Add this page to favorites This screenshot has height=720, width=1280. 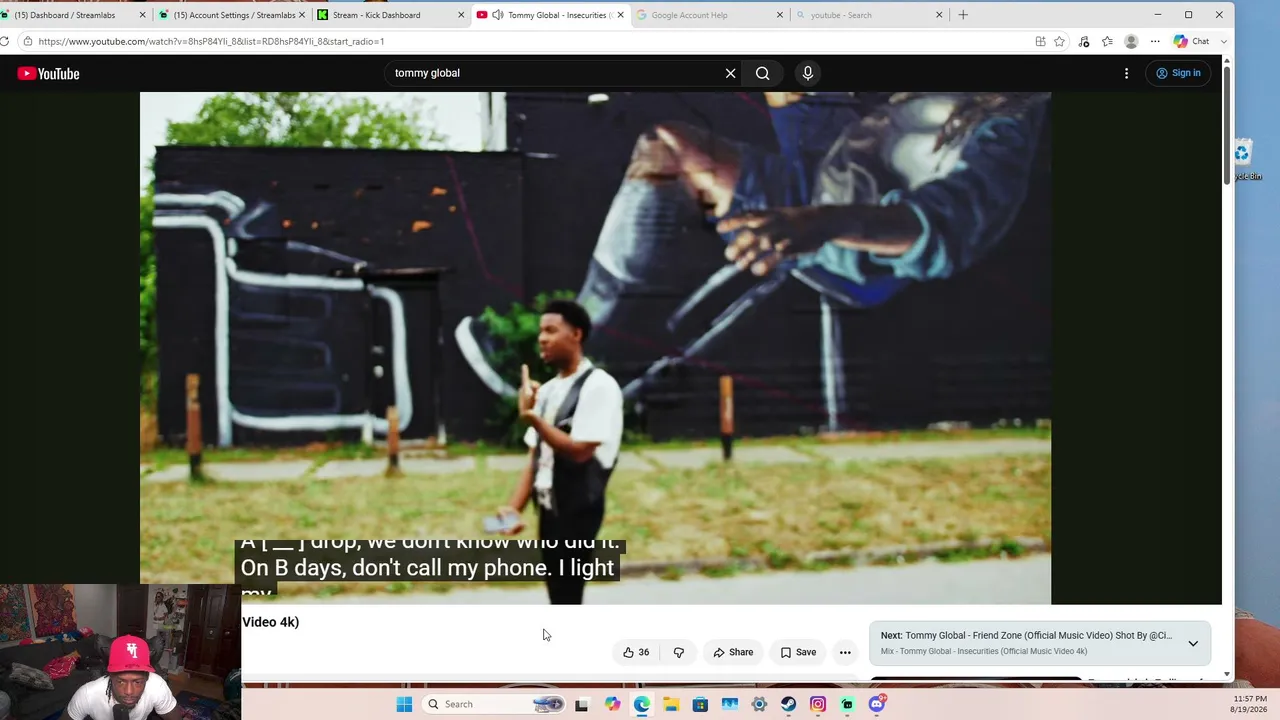pyautogui.click(x=1059, y=41)
